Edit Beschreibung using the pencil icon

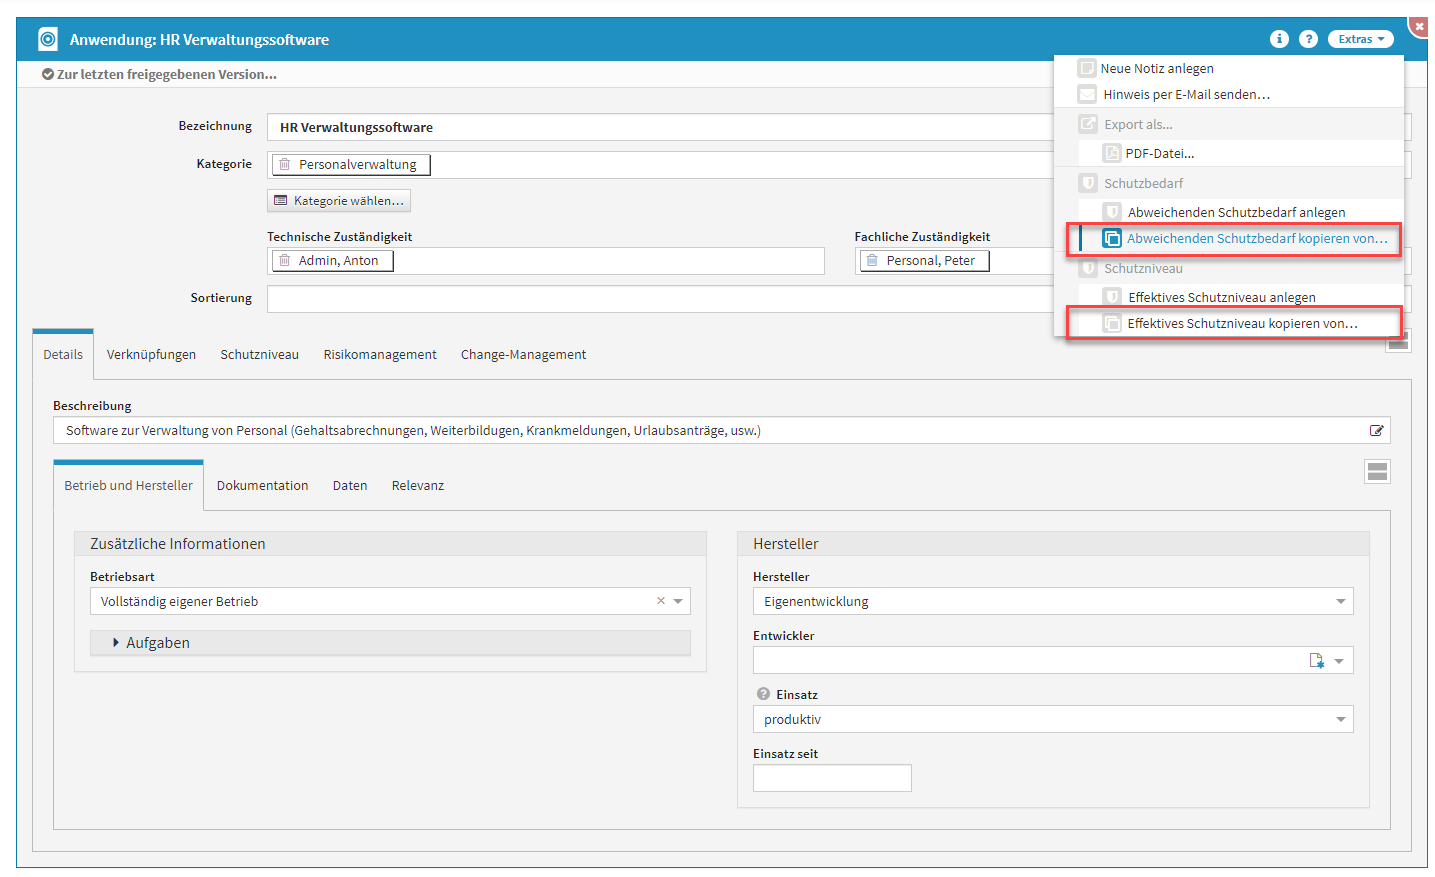(1376, 431)
